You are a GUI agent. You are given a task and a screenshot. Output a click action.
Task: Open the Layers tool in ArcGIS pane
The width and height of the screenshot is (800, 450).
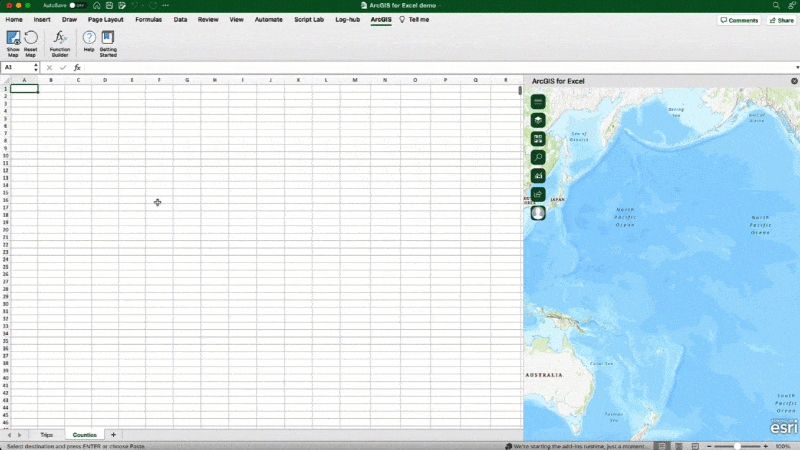pos(538,120)
